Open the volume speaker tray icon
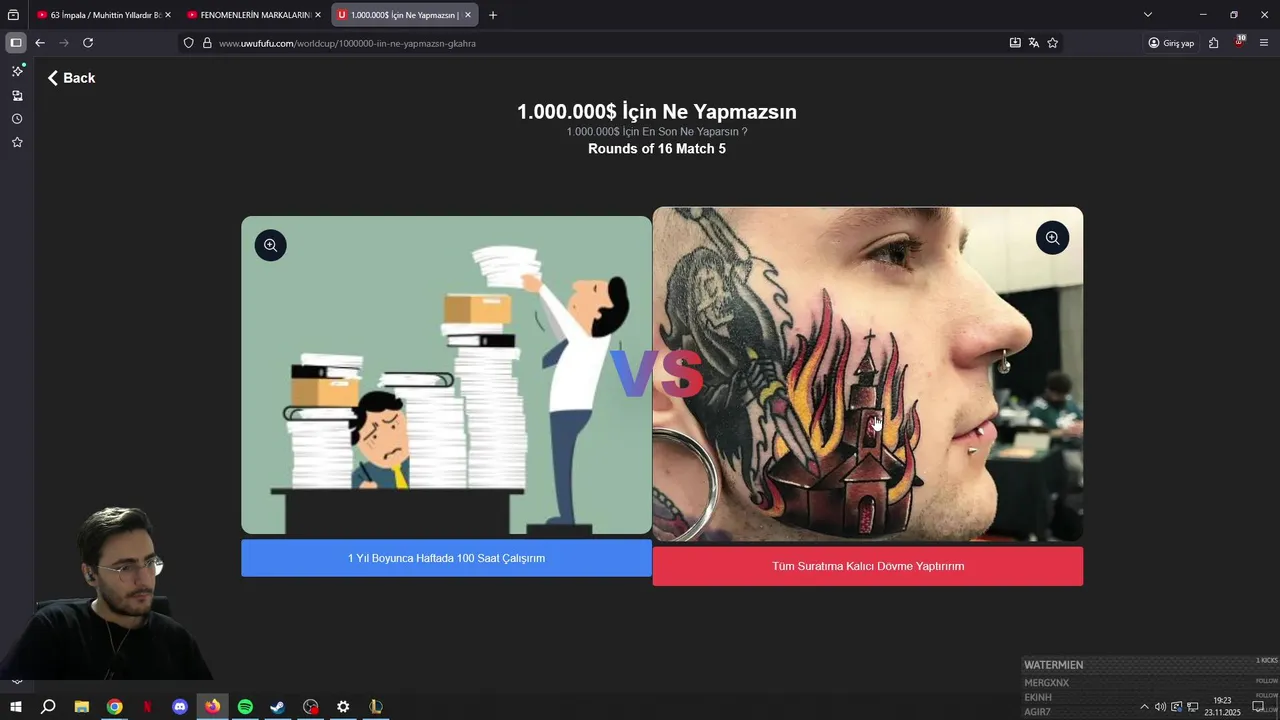This screenshot has width=1280, height=720. pyautogui.click(x=1160, y=707)
